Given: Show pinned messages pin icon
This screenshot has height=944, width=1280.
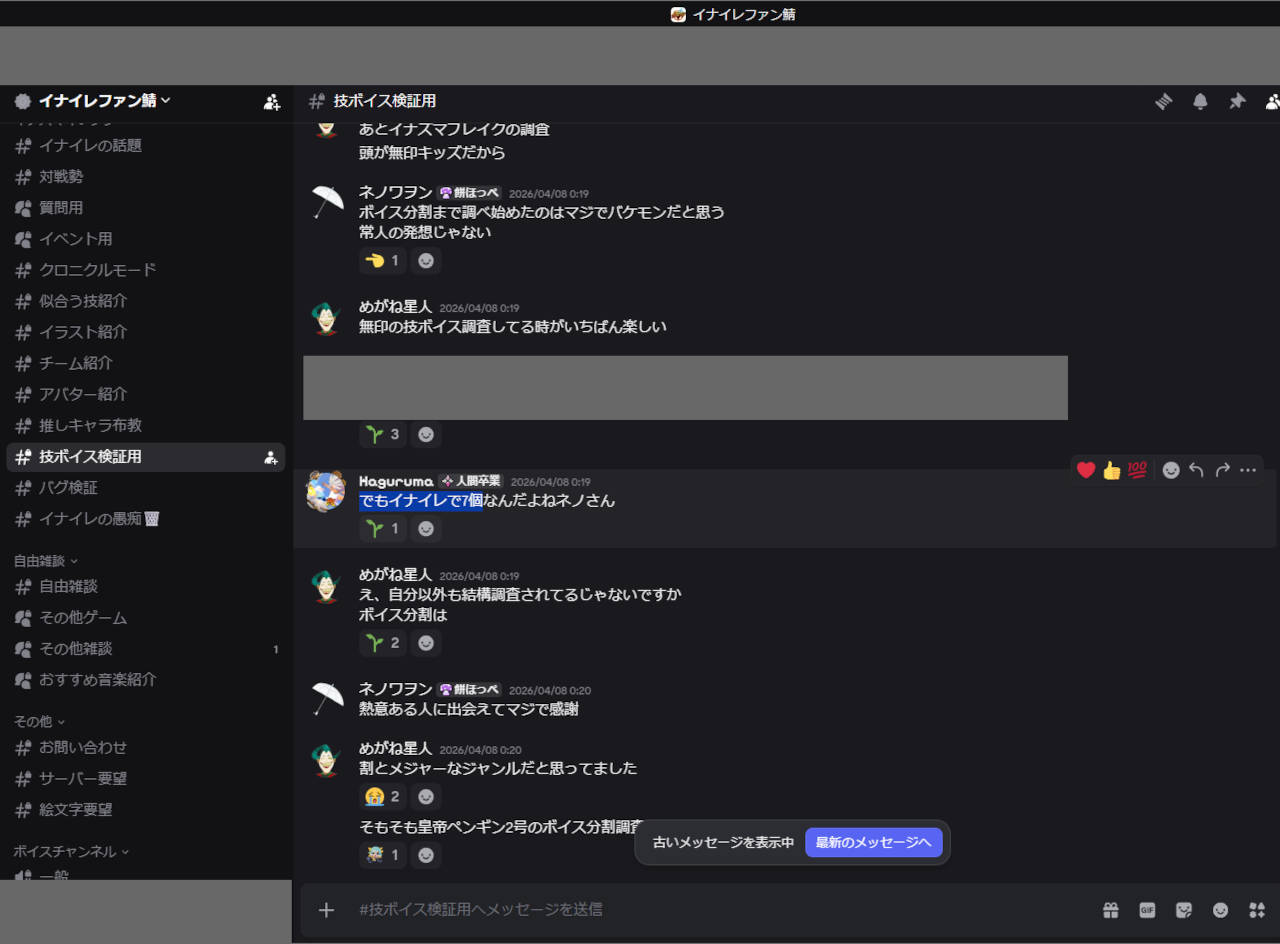Looking at the screenshot, I should tap(1237, 101).
